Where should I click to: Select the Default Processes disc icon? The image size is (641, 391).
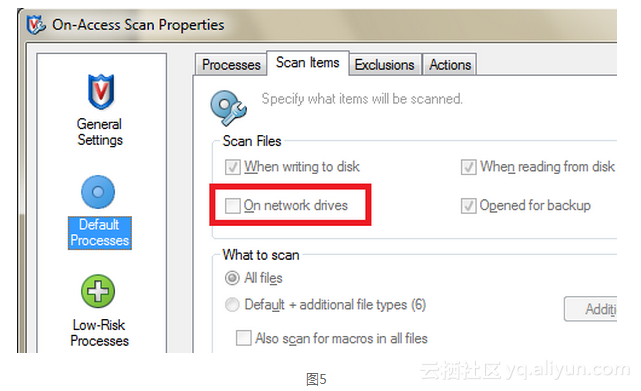coord(98,192)
